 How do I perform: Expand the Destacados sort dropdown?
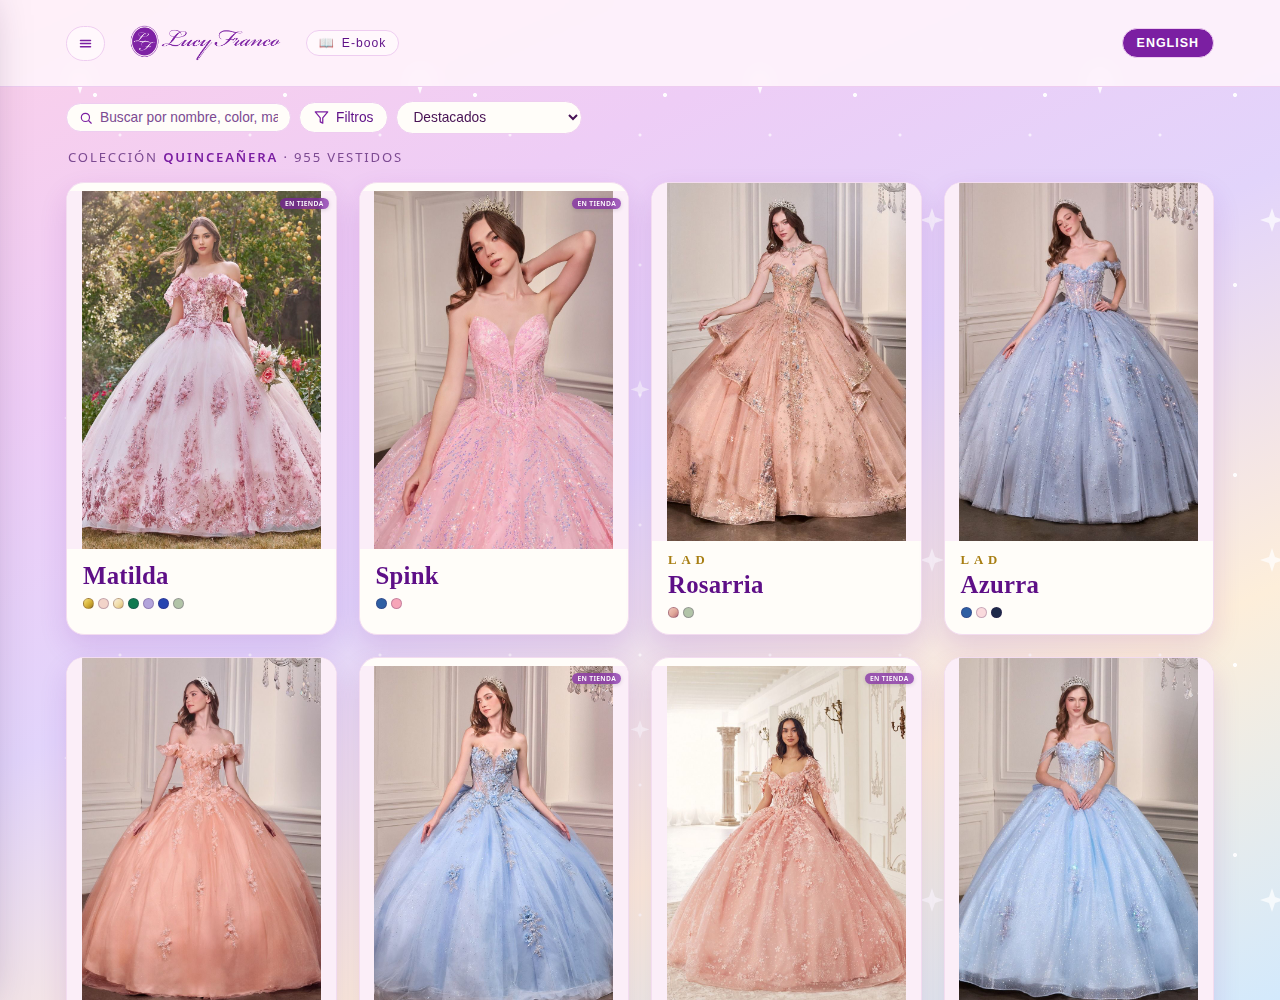click(489, 117)
